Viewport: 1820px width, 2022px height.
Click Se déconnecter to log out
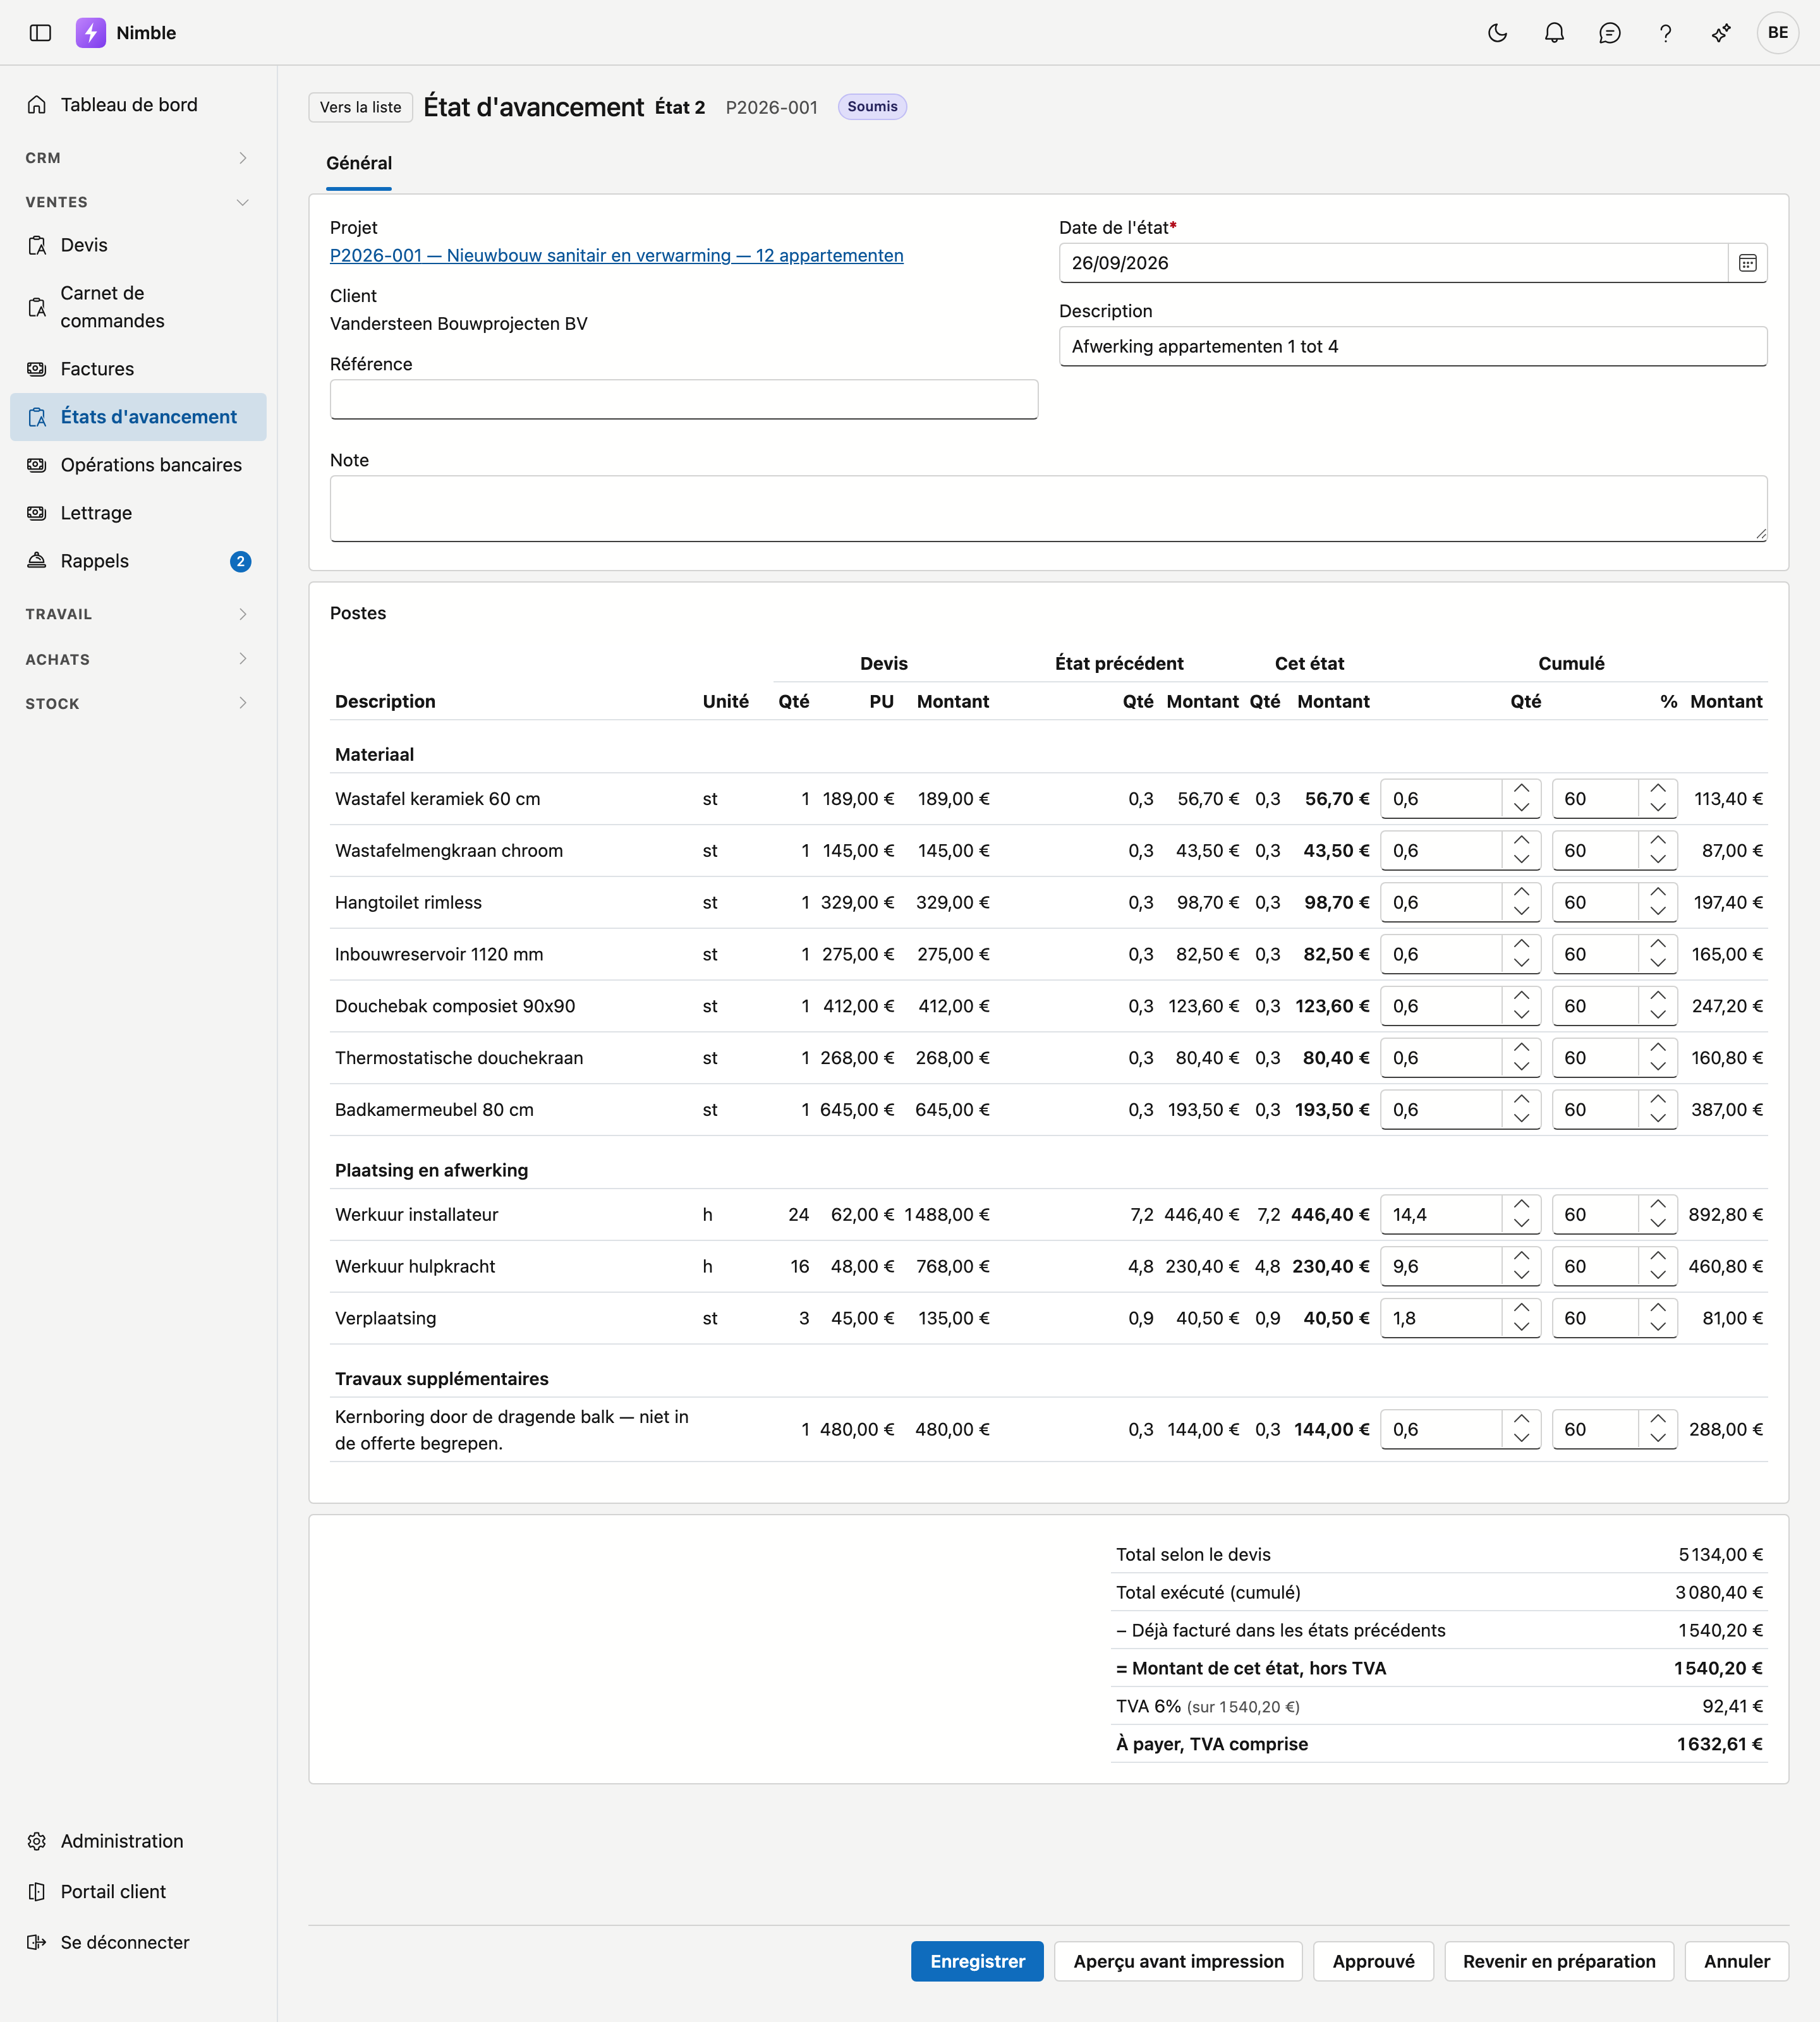pos(138,1942)
